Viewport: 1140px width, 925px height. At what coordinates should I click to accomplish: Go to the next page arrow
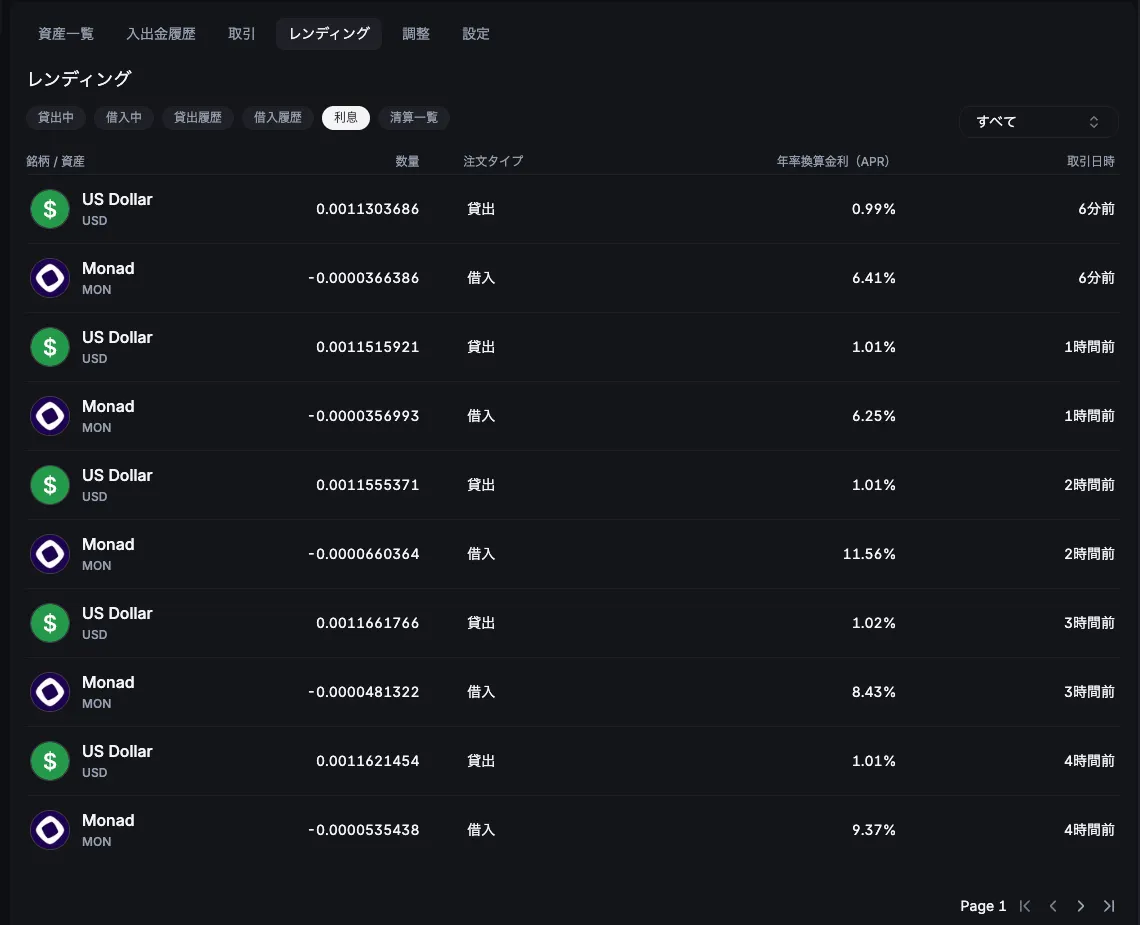pos(1080,906)
